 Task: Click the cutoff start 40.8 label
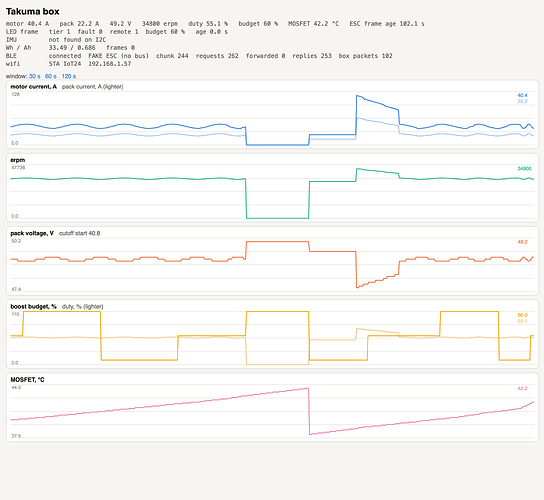(79, 233)
